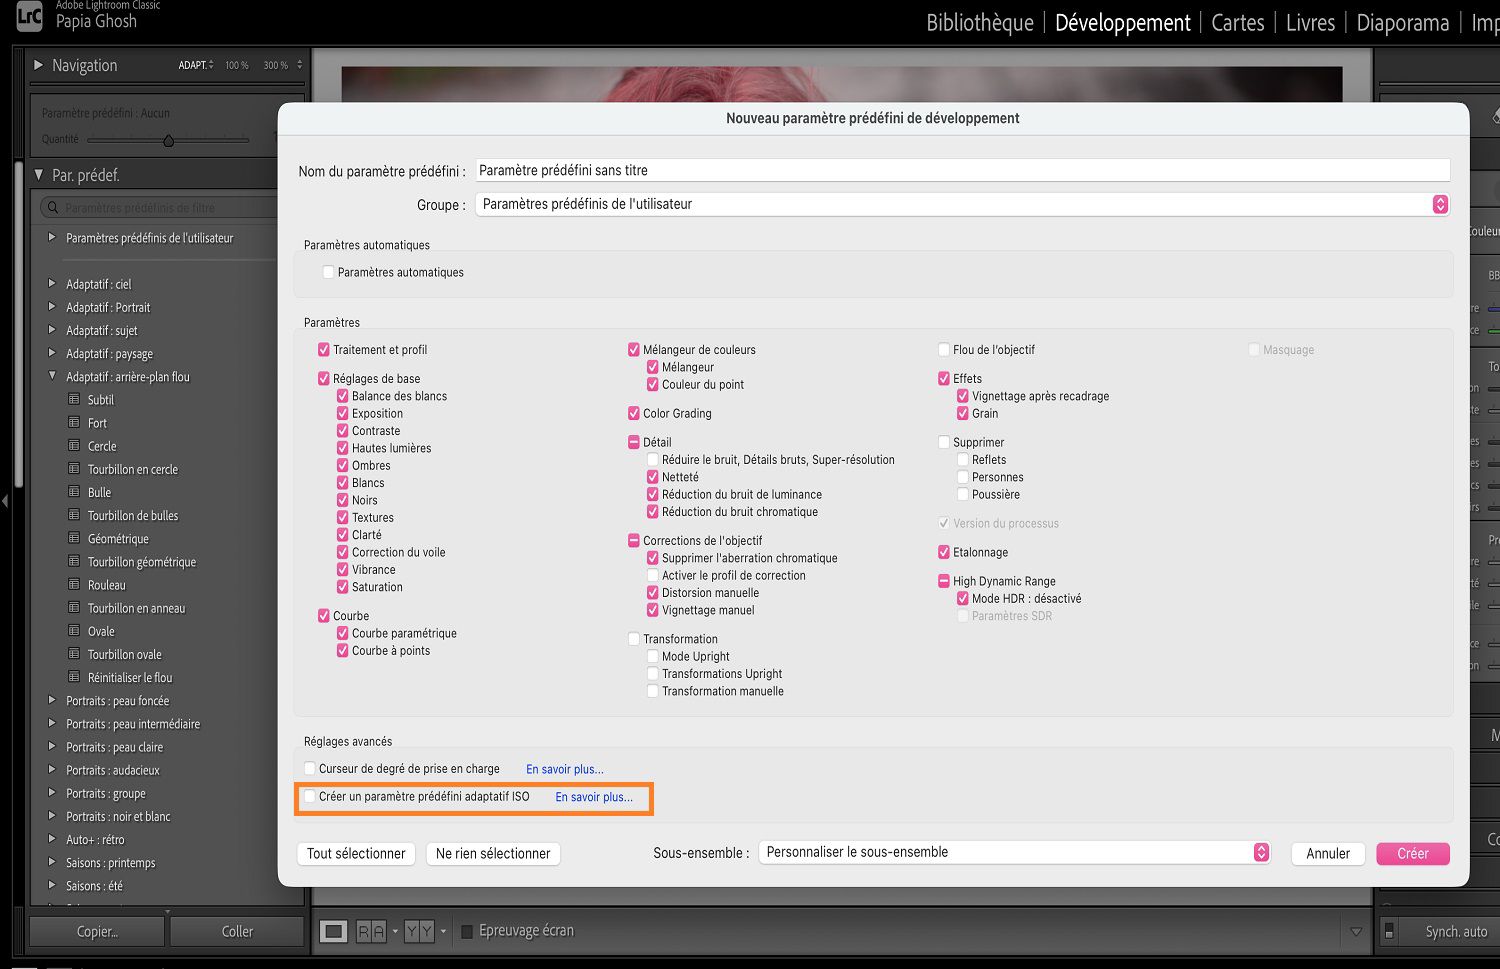Click the YY before/after comparison icon
The width and height of the screenshot is (1500, 969).
420,931
